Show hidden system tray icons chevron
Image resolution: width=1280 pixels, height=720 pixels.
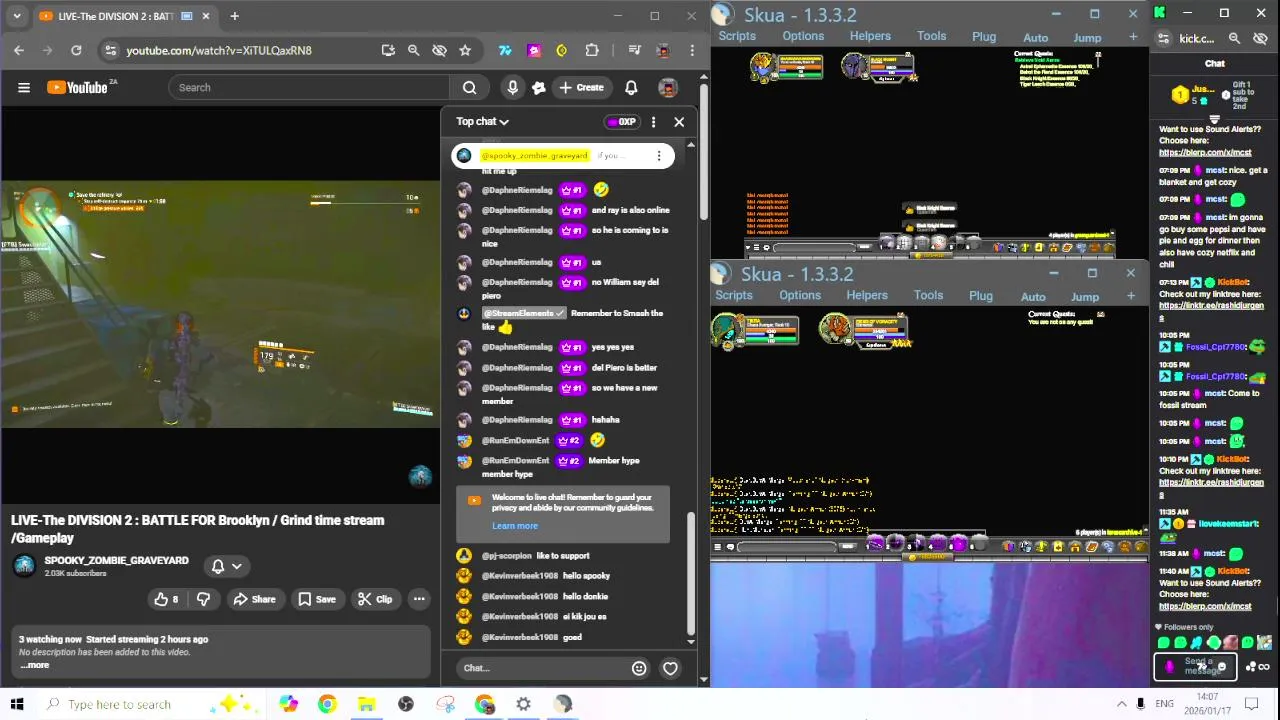[1122, 704]
